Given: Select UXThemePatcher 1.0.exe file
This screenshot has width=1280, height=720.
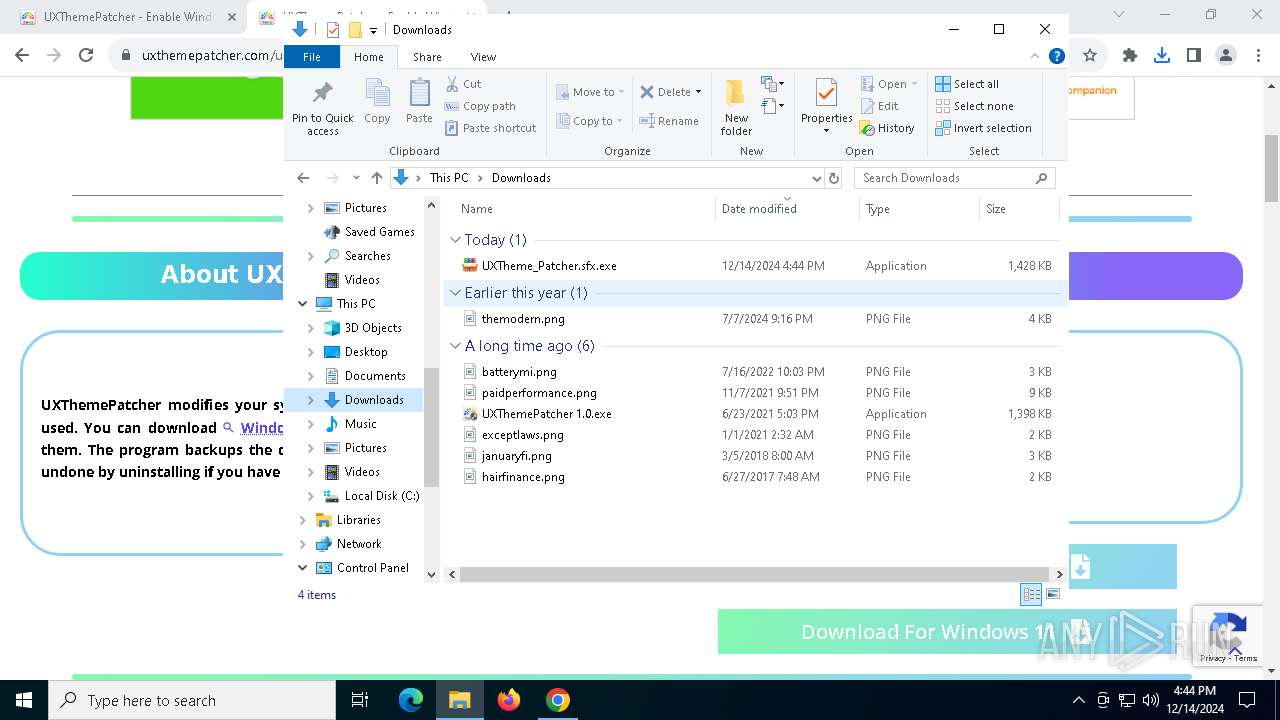Looking at the screenshot, I should [x=546, y=414].
